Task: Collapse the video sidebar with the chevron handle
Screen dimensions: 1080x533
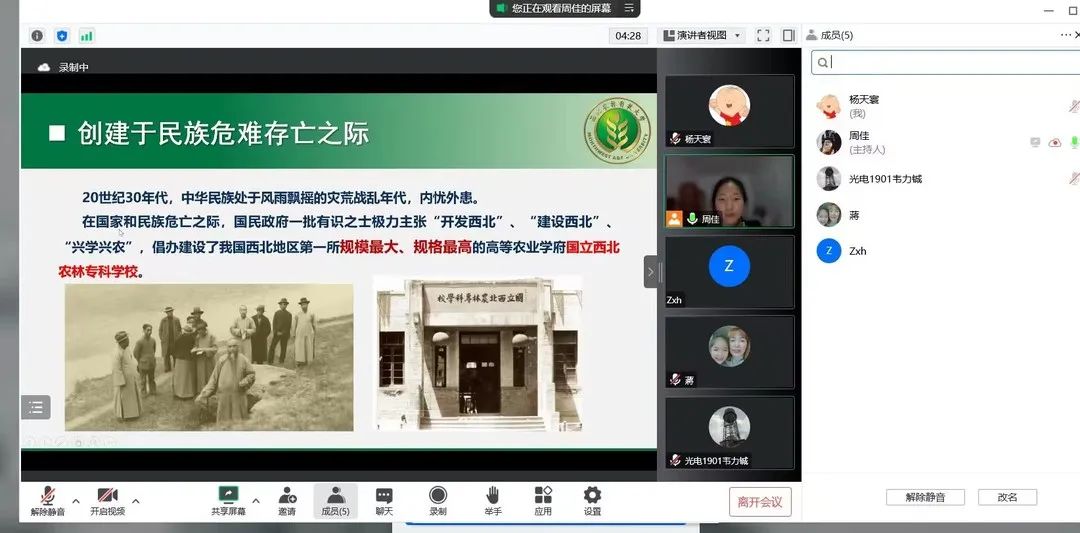Action: coord(650,271)
